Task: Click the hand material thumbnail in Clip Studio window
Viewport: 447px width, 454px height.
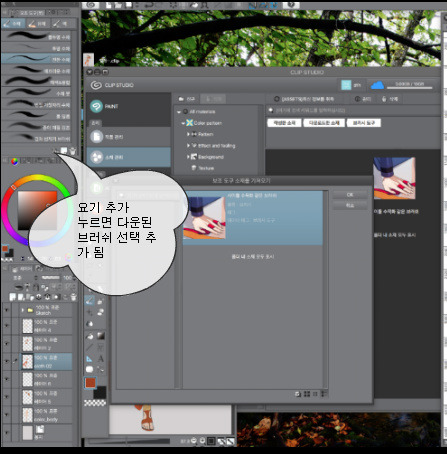Action: click(394, 178)
